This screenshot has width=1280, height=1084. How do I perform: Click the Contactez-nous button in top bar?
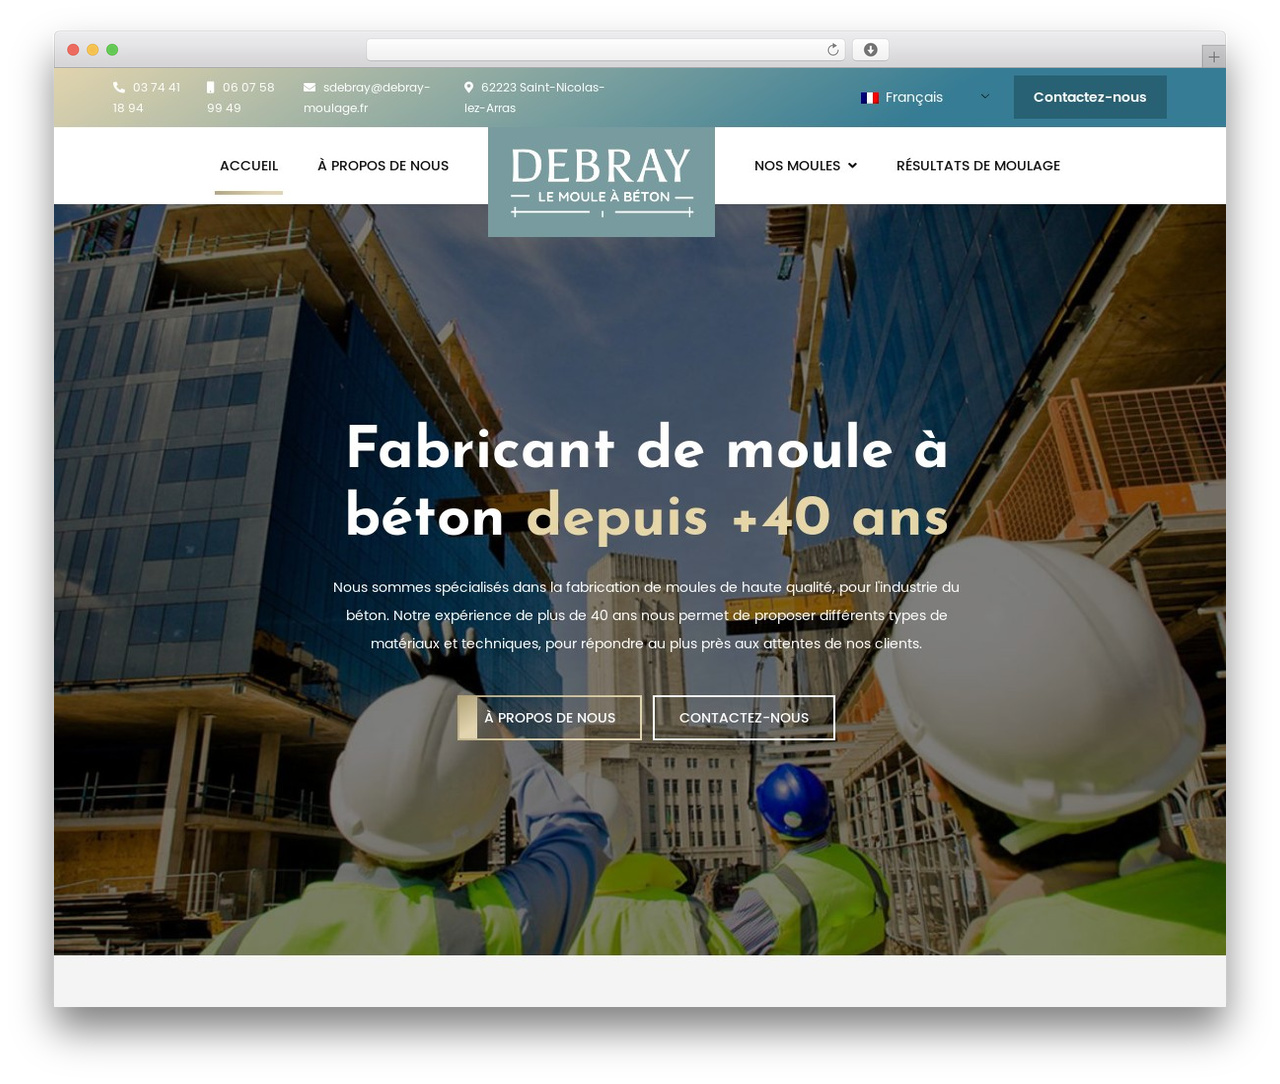pos(1090,97)
